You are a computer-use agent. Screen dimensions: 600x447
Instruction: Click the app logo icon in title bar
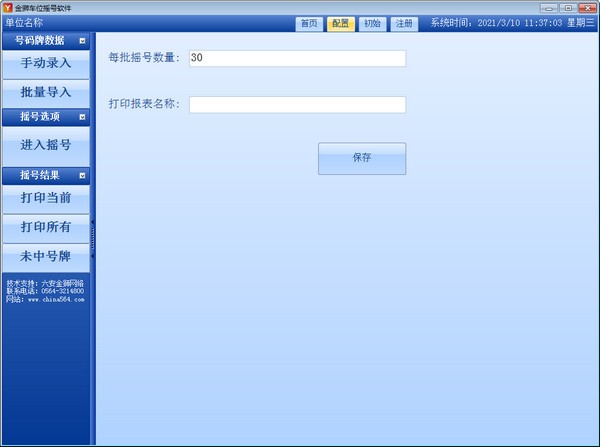point(7,8)
